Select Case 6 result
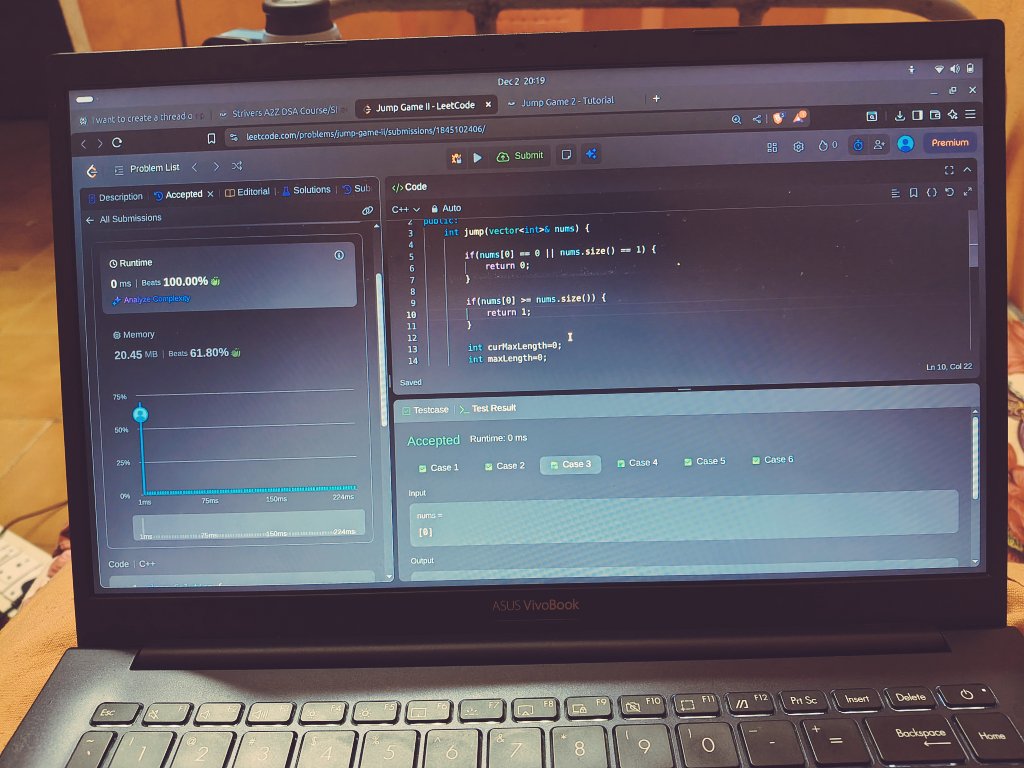The width and height of the screenshot is (1024, 768). 773,460
